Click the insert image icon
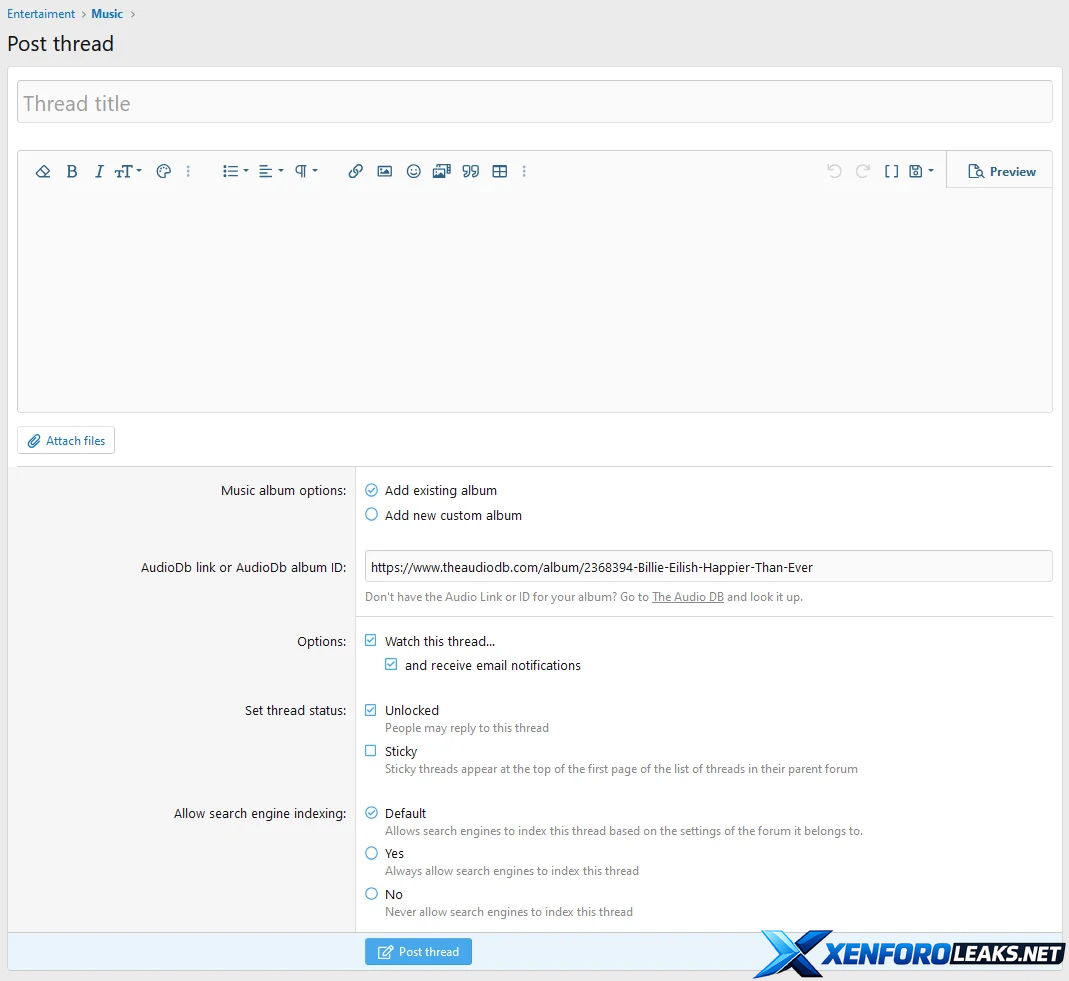Image resolution: width=1069 pixels, height=981 pixels. click(x=384, y=172)
